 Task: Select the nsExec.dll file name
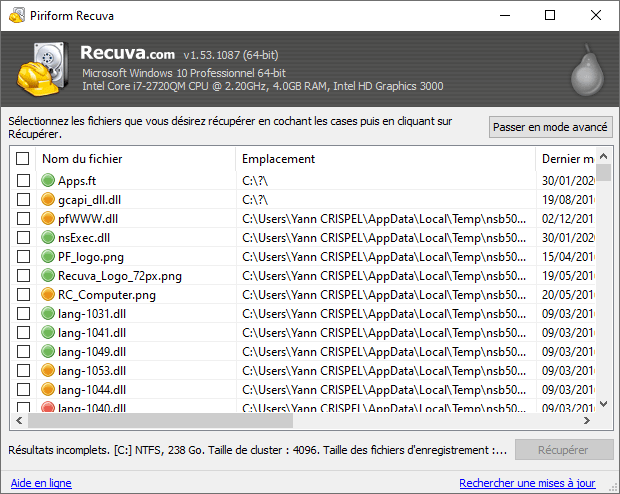pyautogui.click(x=84, y=238)
